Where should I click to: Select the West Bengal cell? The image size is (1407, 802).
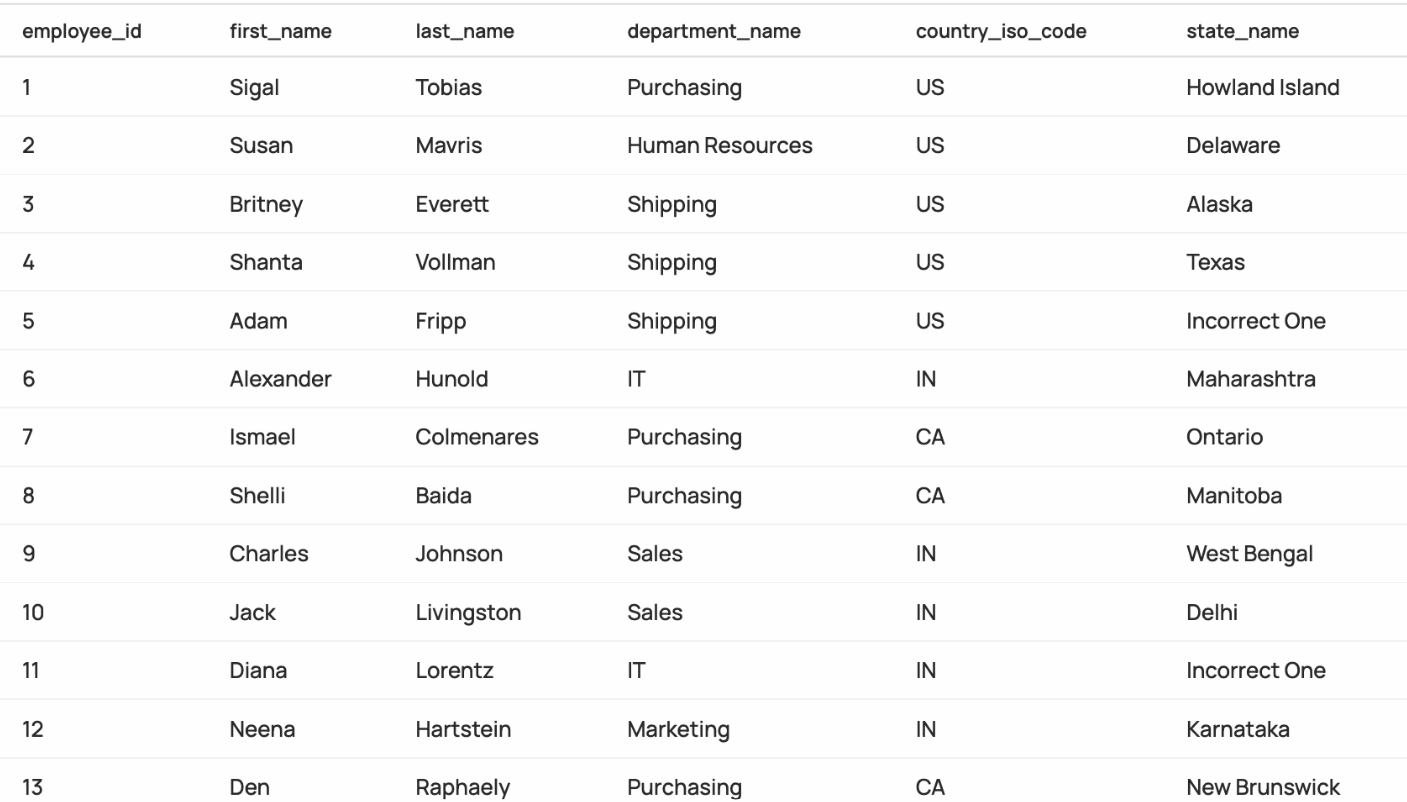click(1250, 554)
